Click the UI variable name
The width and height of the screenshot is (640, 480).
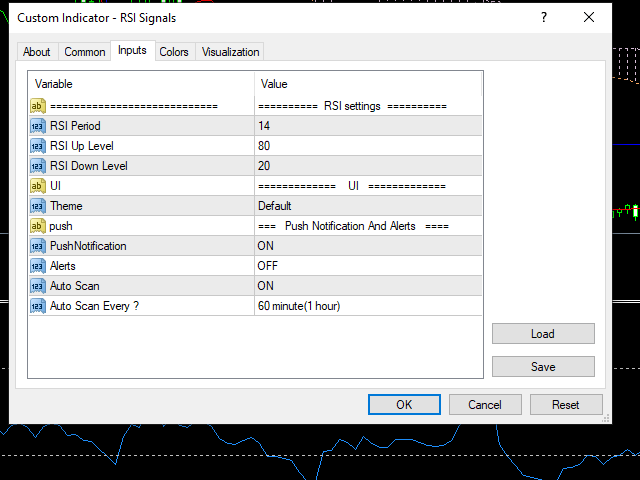click(x=56, y=186)
